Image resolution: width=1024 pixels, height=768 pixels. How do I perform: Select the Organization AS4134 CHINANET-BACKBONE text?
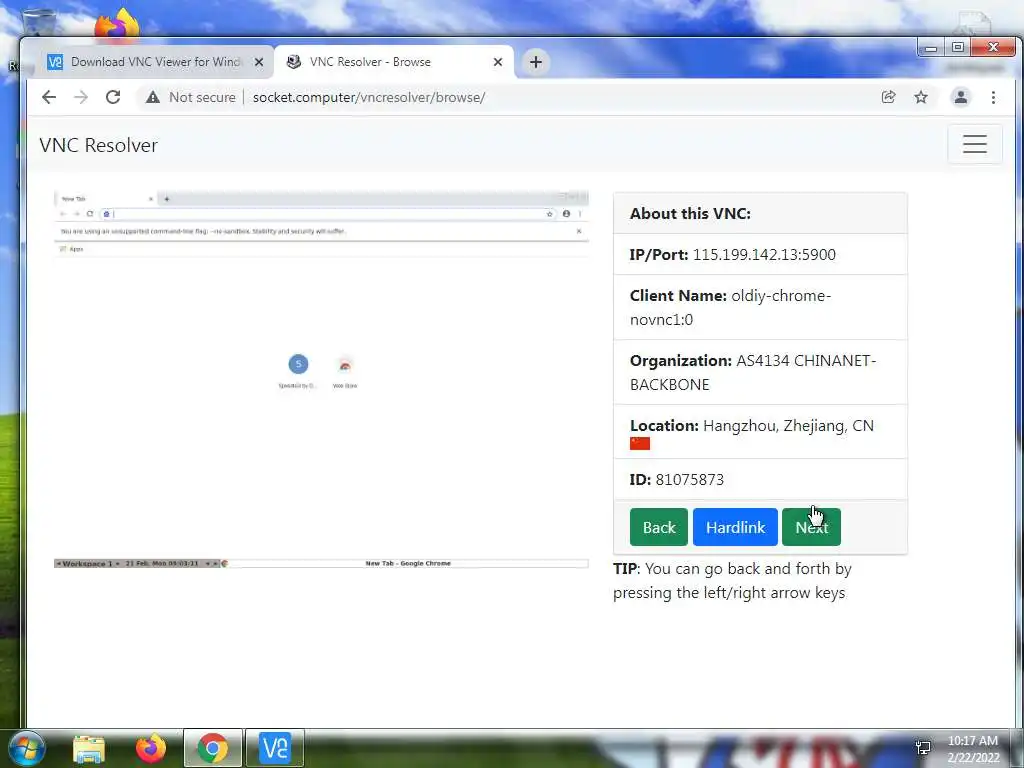click(x=753, y=372)
